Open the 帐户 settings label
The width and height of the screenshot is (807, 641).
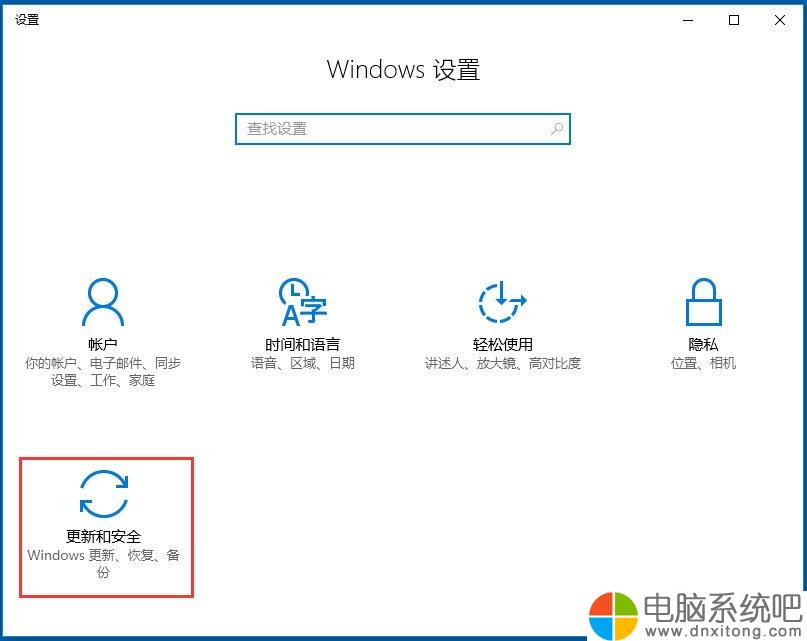point(103,344)
